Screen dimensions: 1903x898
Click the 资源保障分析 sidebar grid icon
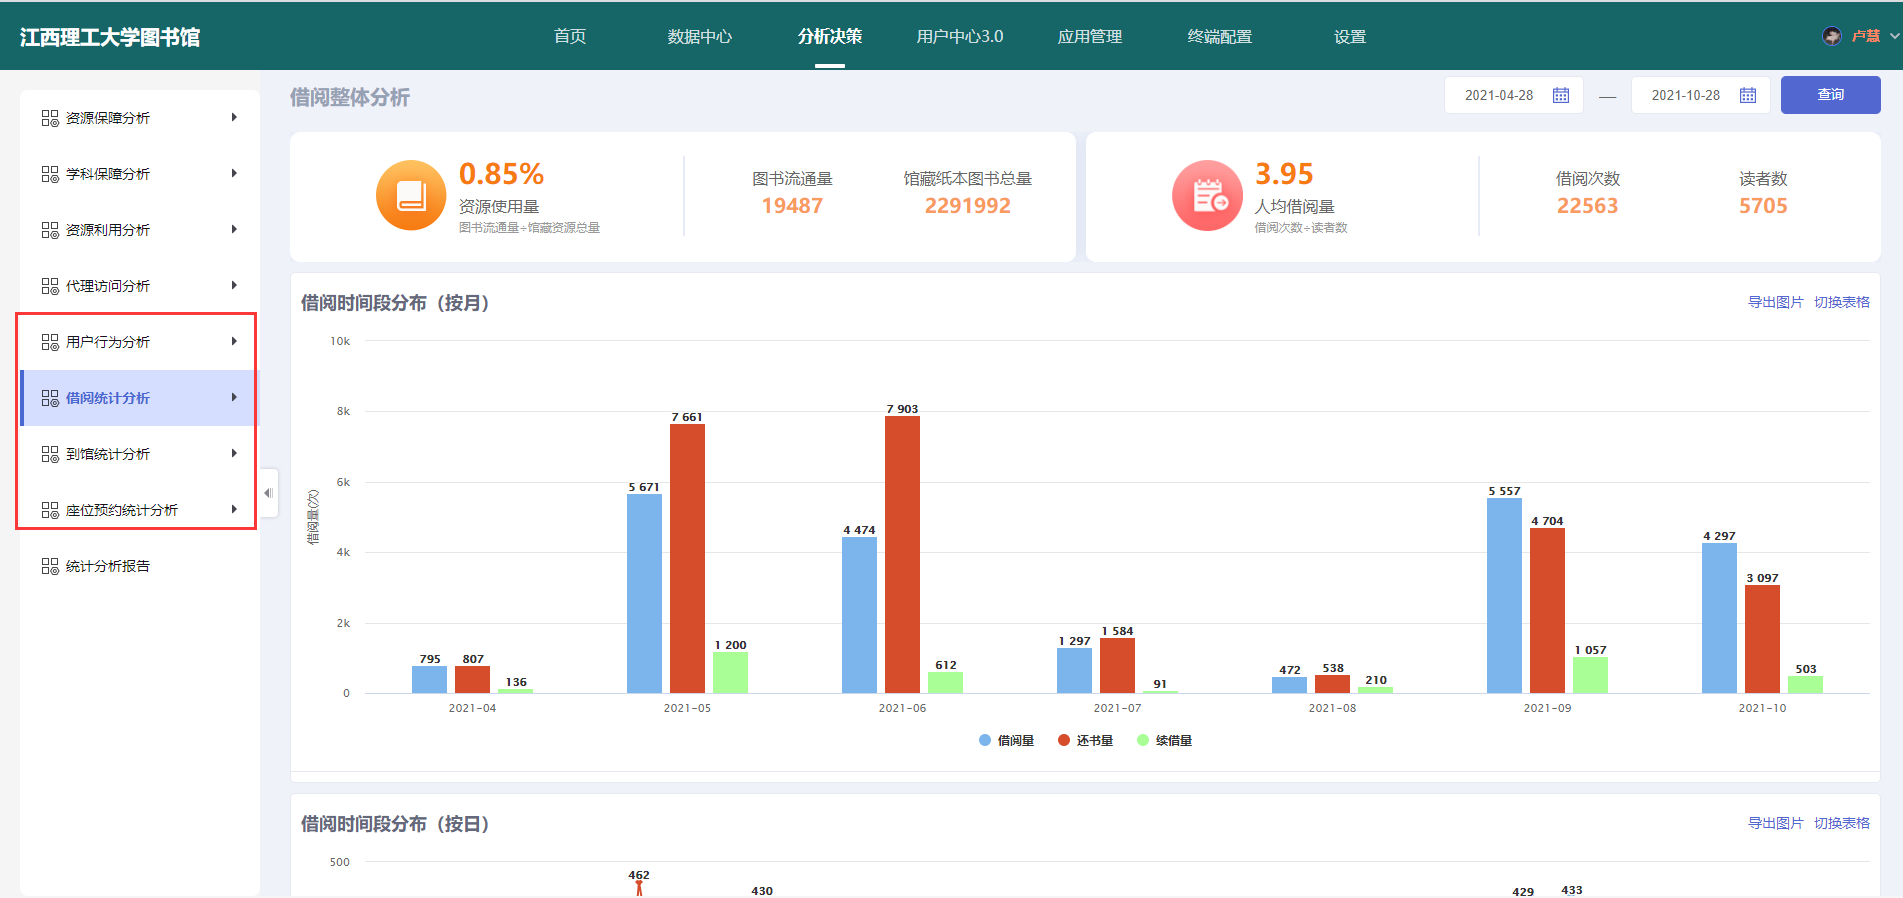coord(50,118)
